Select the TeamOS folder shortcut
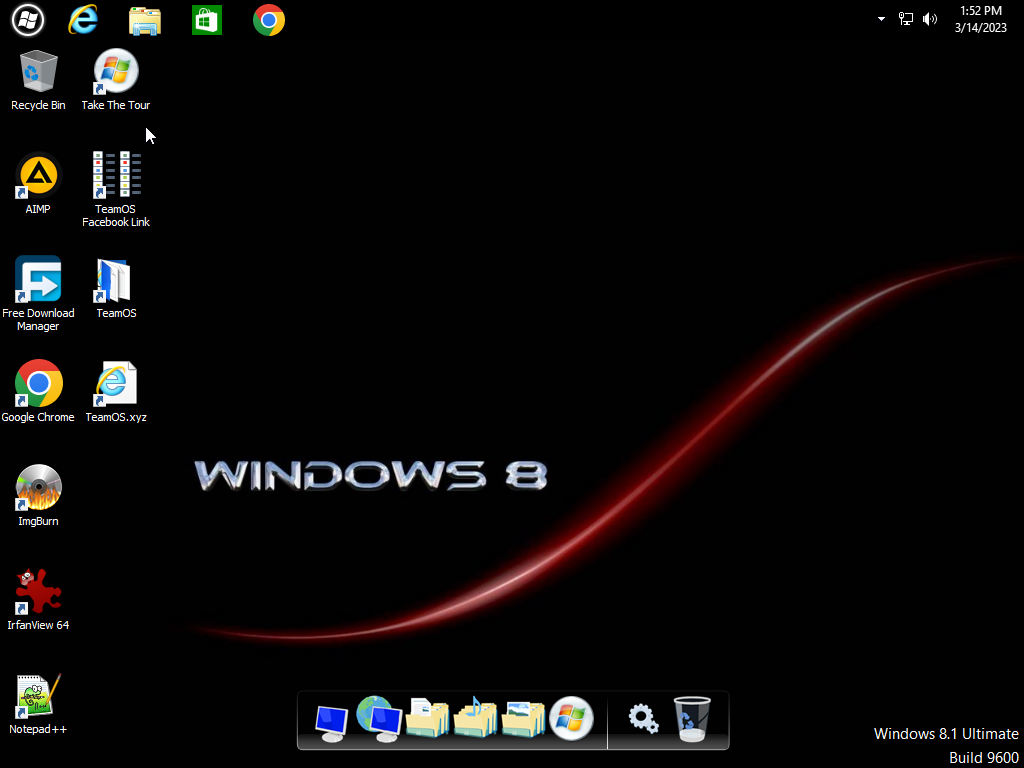 click(x=116, y=288)
